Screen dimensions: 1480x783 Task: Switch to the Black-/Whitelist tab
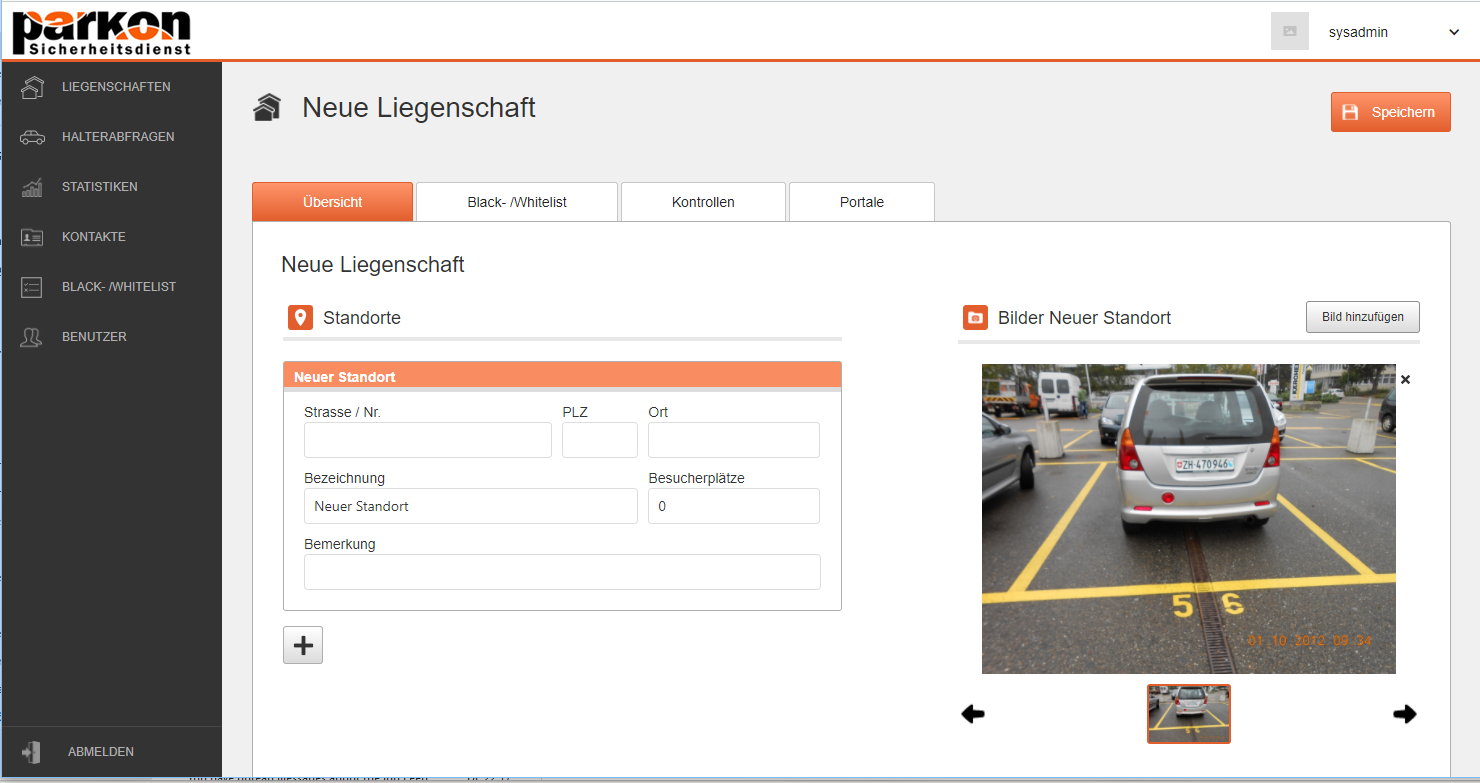pos(517,202)
